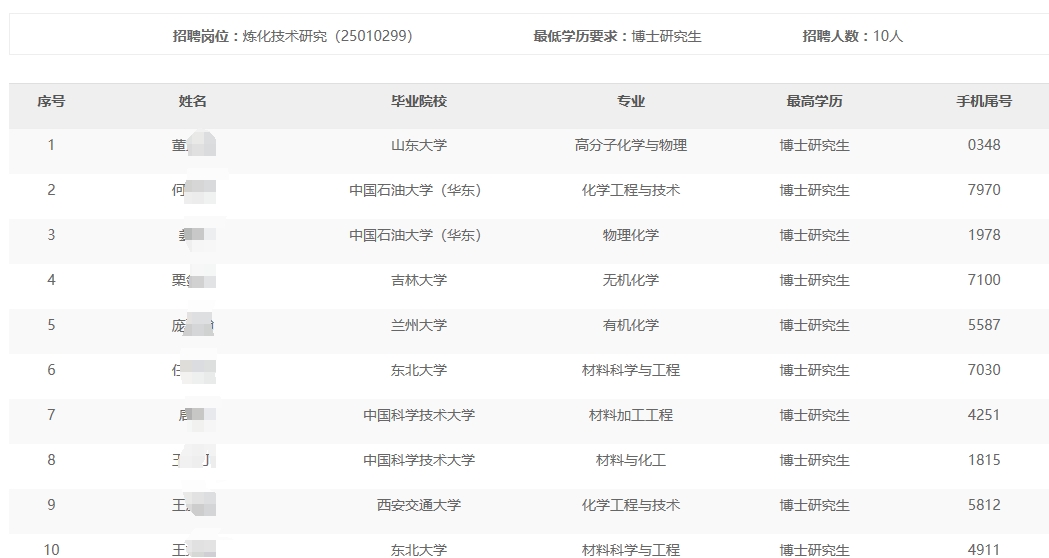This screenshot has width=1049, height=558.
Task: Click the 材料加工工程 major cell
Action: (x=631, y=415)
